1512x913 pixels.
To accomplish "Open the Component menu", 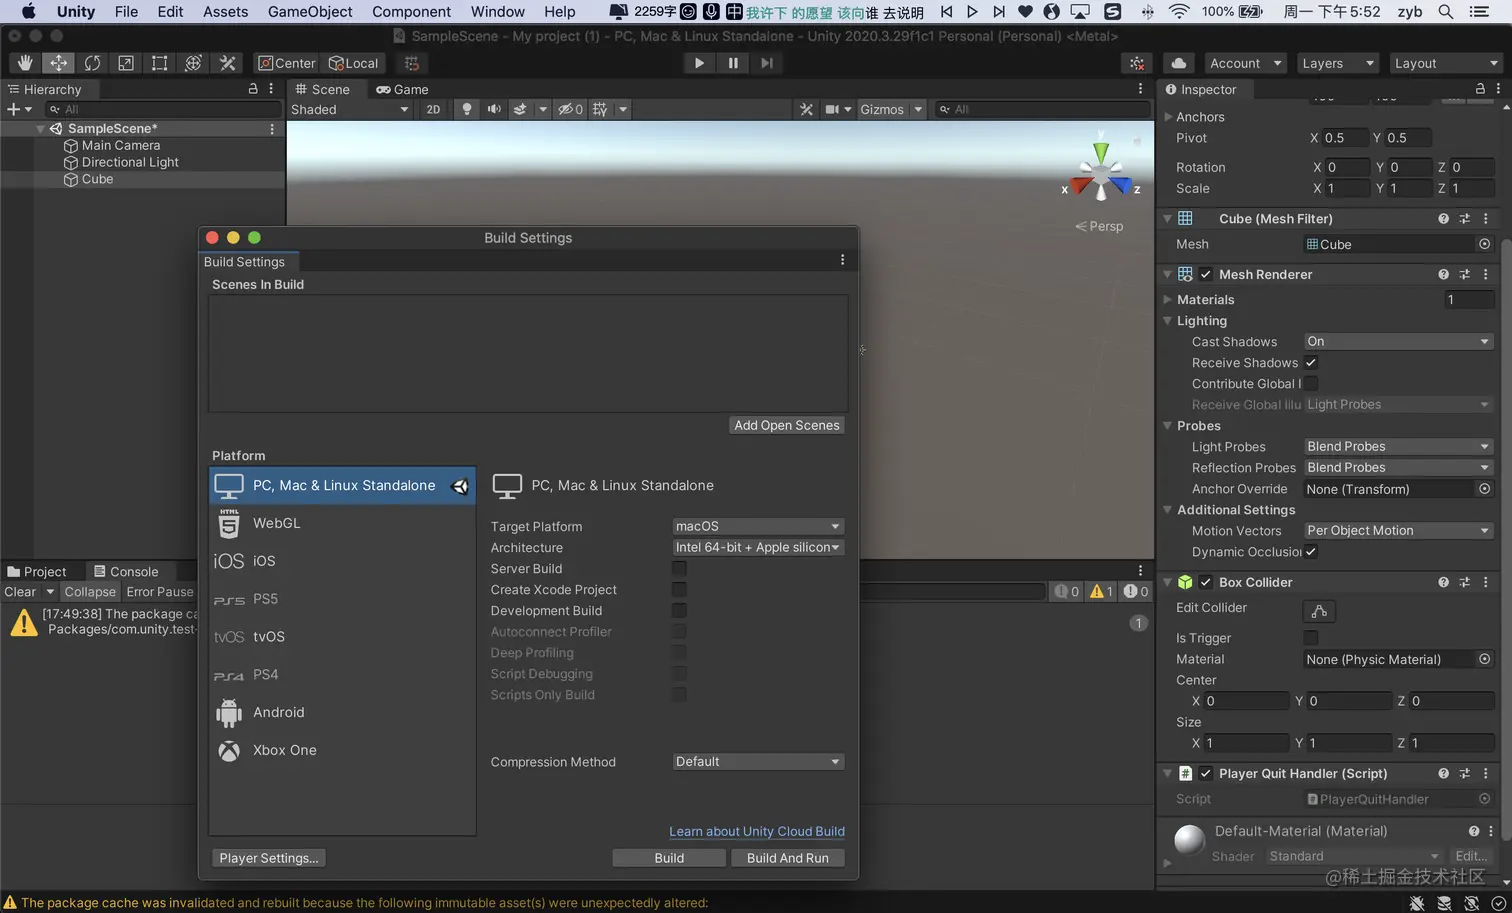I will 411,12.
